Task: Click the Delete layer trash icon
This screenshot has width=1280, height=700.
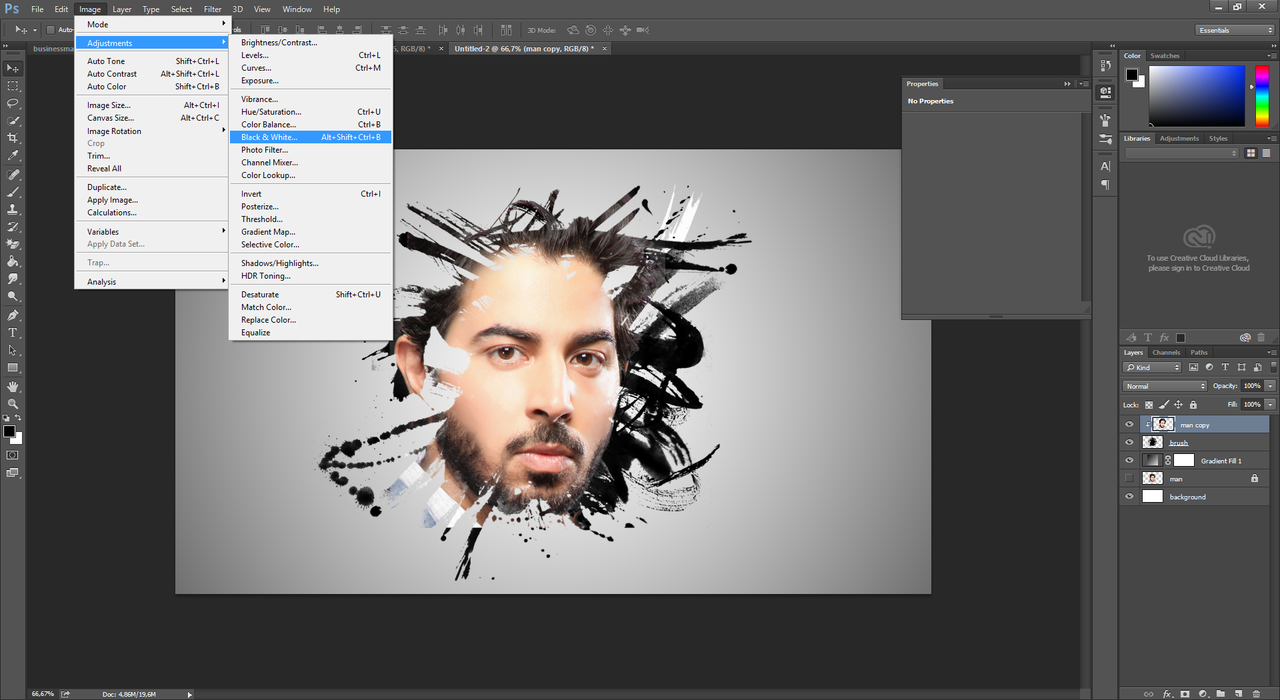Action: click(x=1257, y=693)
